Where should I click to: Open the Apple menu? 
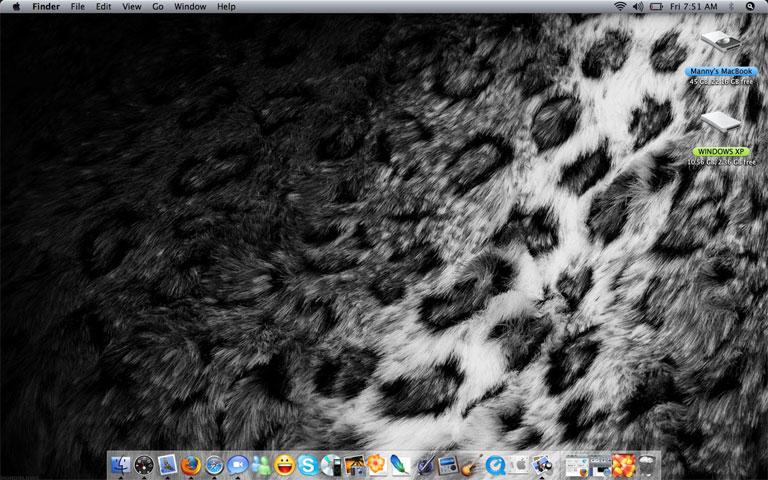(16, 7)
